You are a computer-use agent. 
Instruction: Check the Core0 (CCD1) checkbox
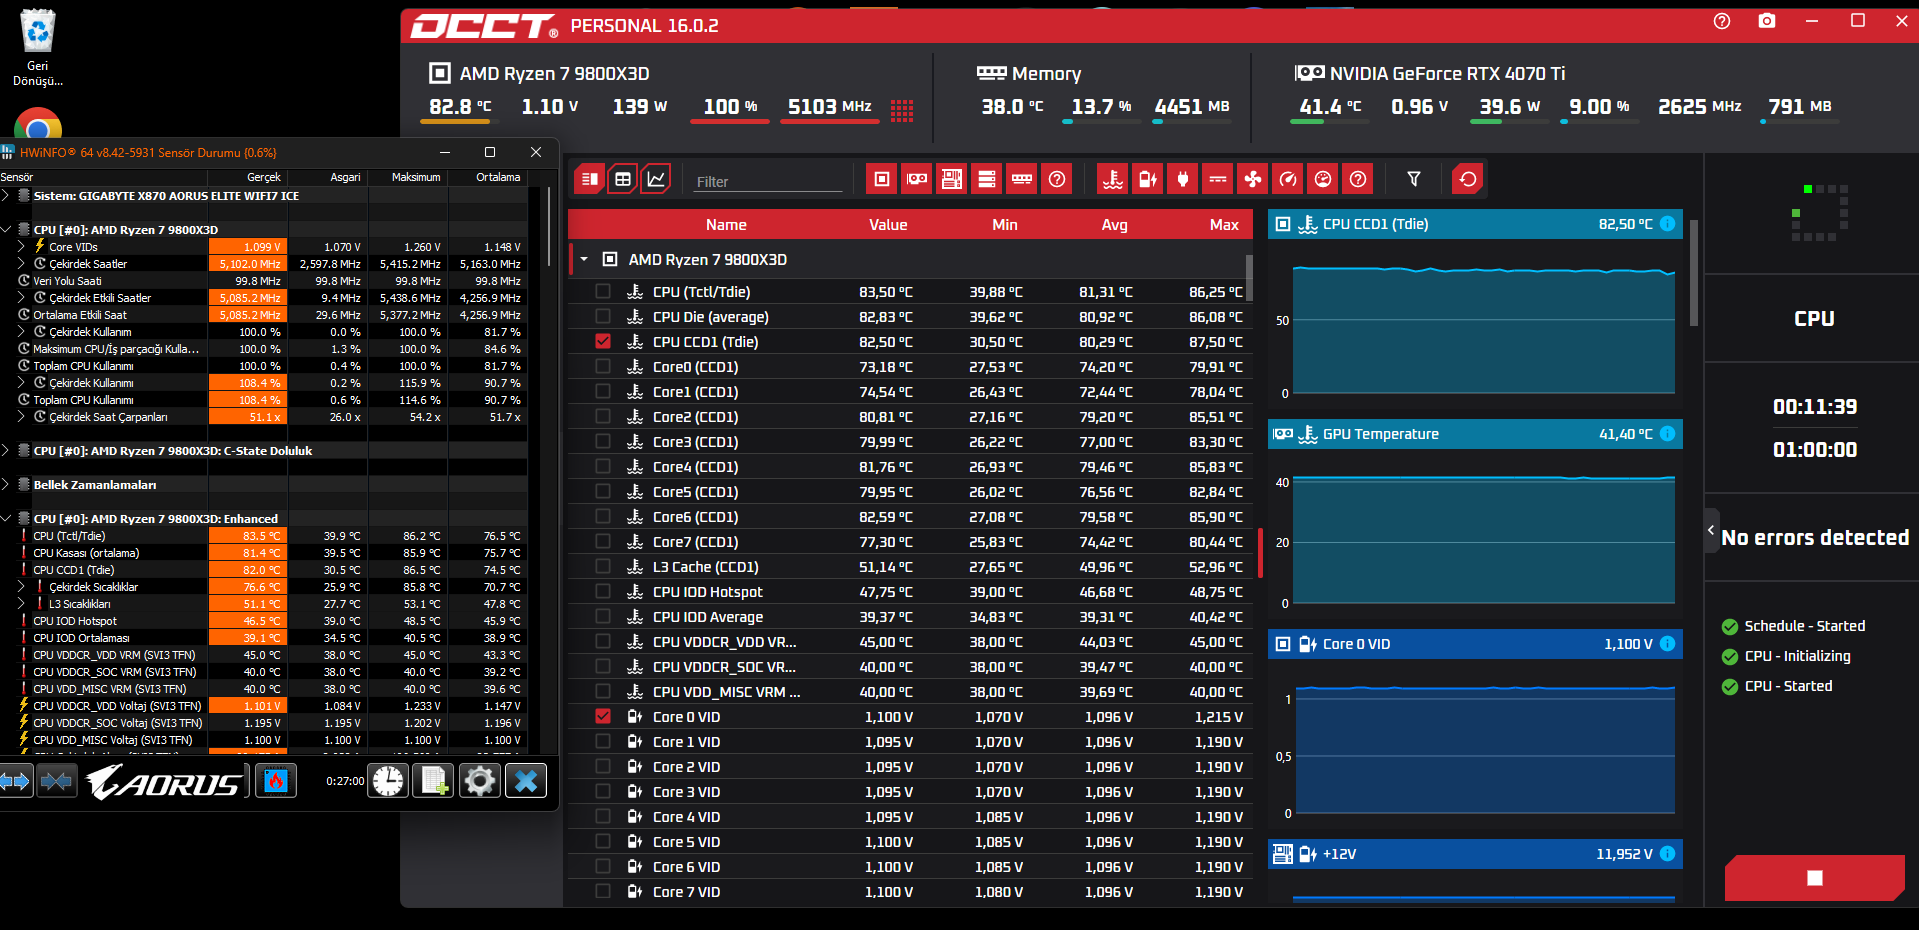coord(602,366)
